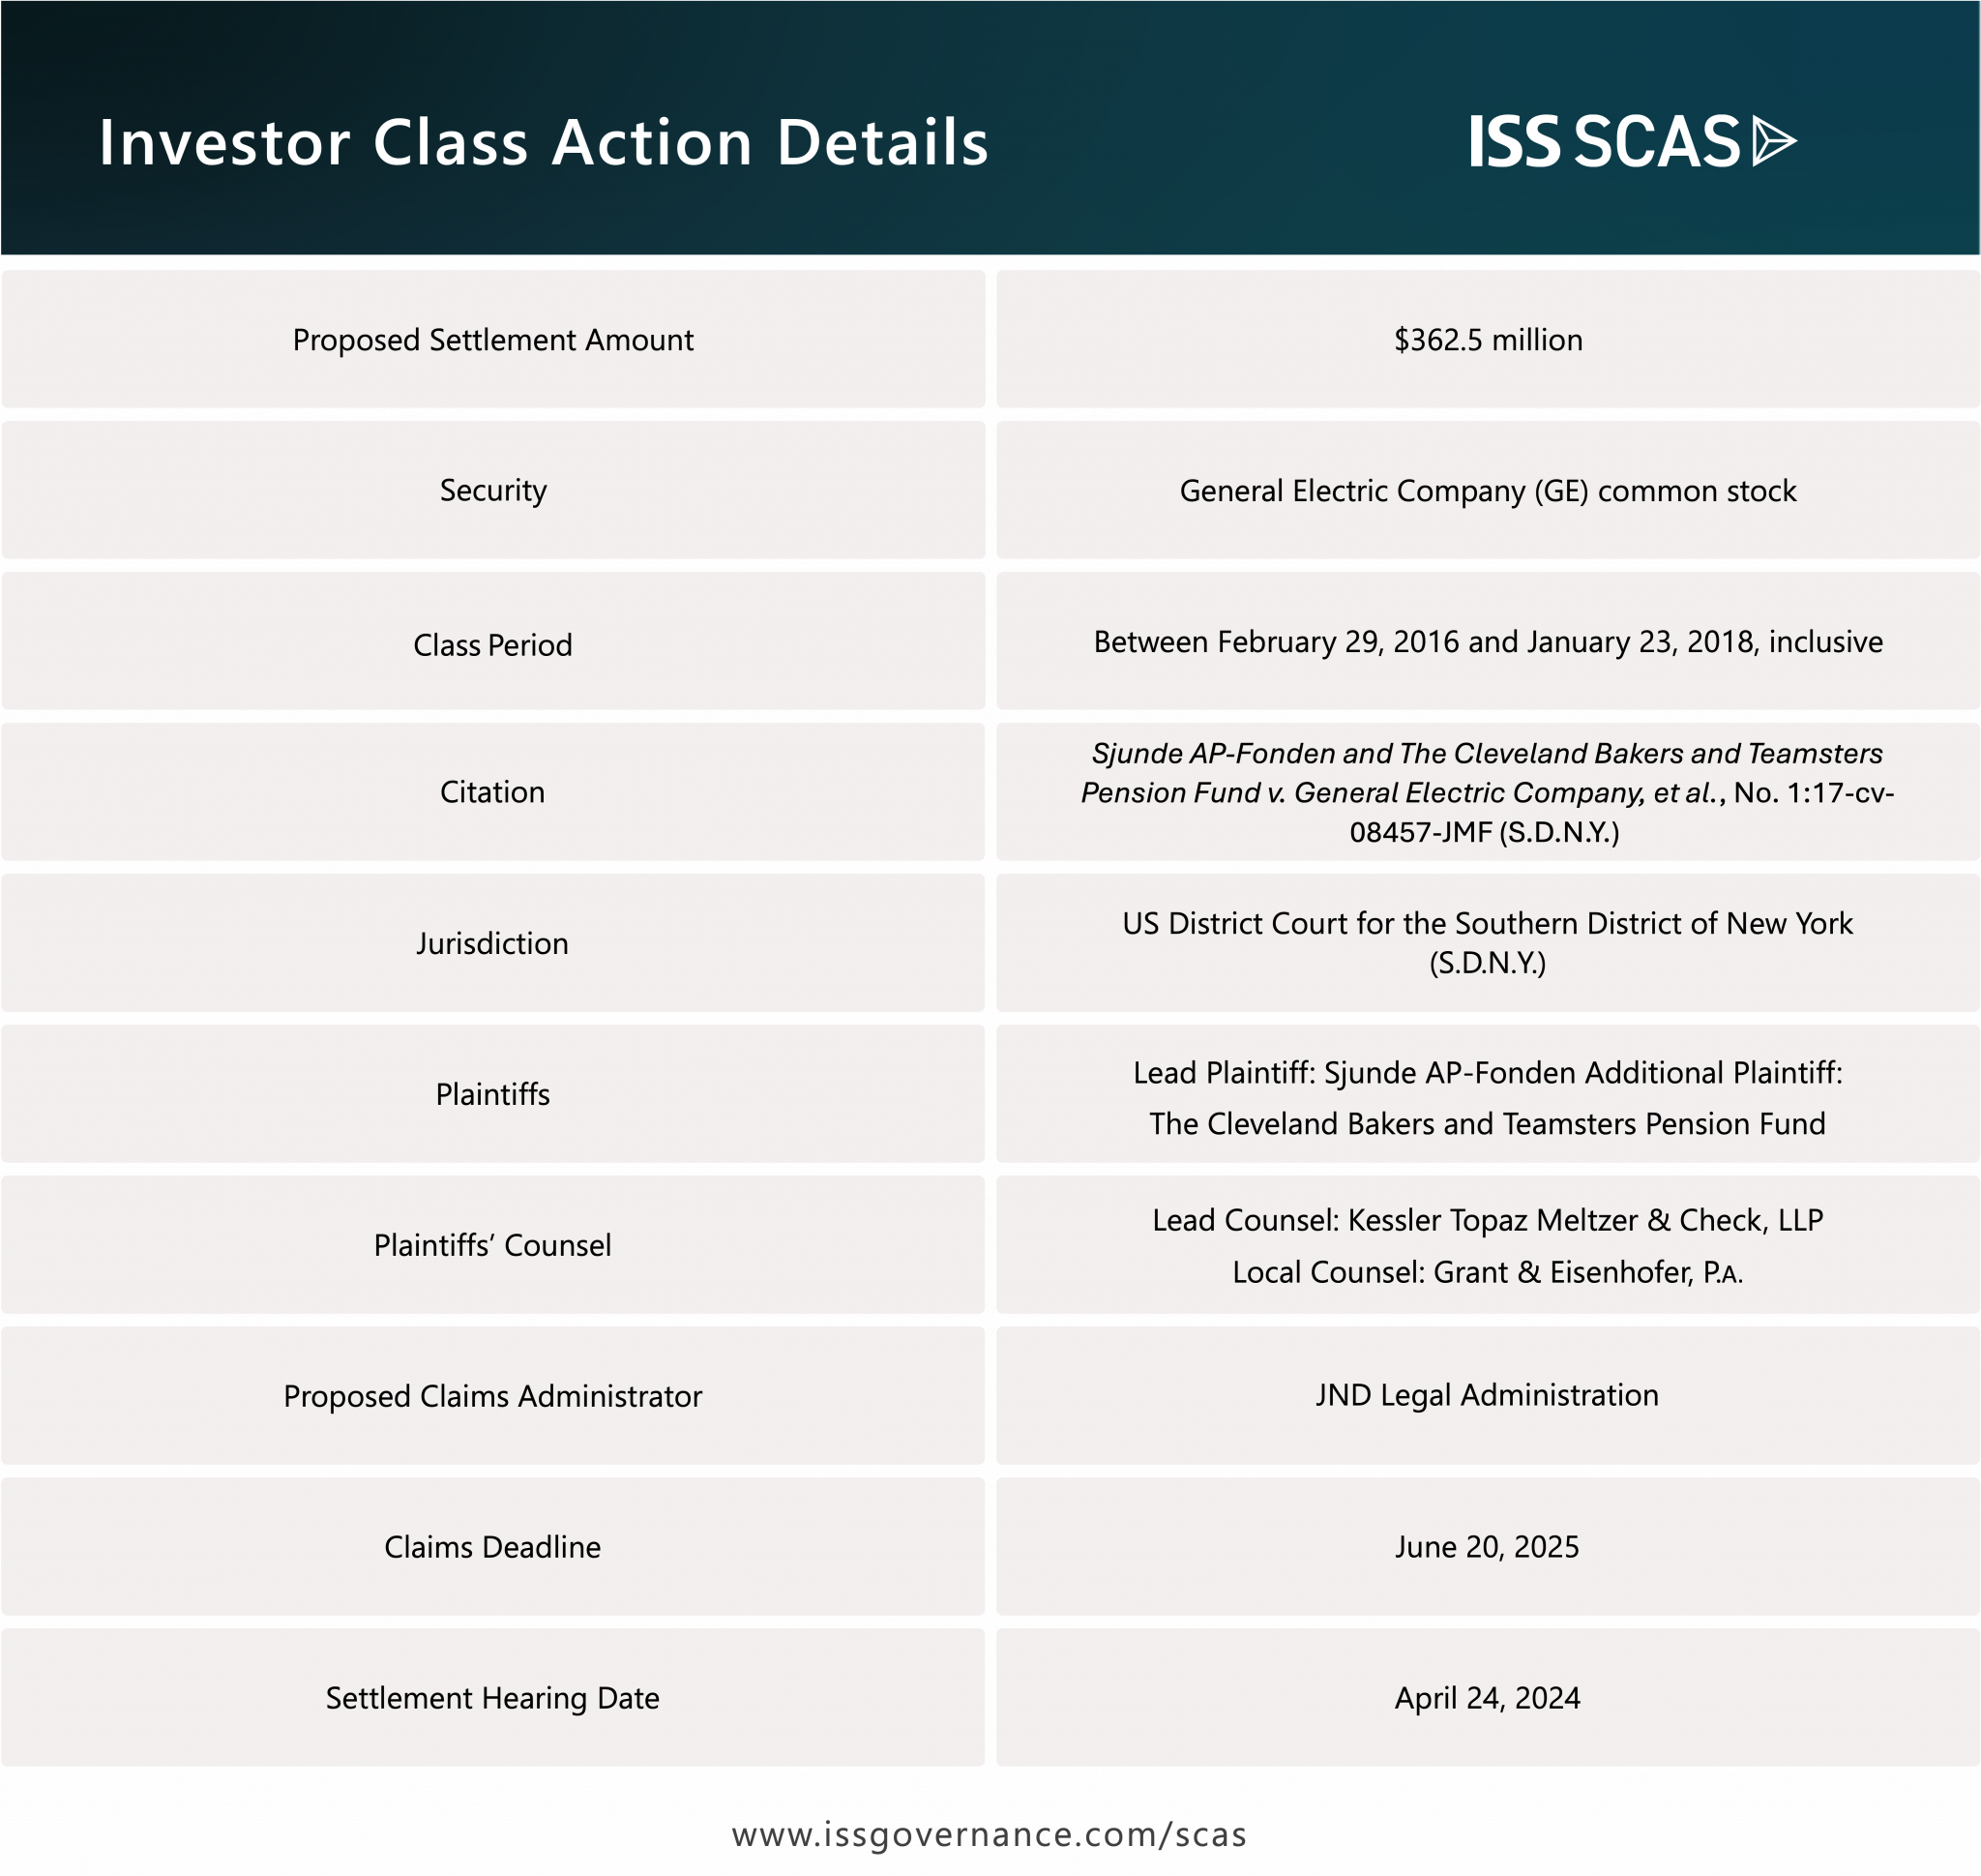The height and width of the screenshot is (1876, 1981).
Task: Click the ISS SCAS arrow icon
Action: pos(1774,141)
